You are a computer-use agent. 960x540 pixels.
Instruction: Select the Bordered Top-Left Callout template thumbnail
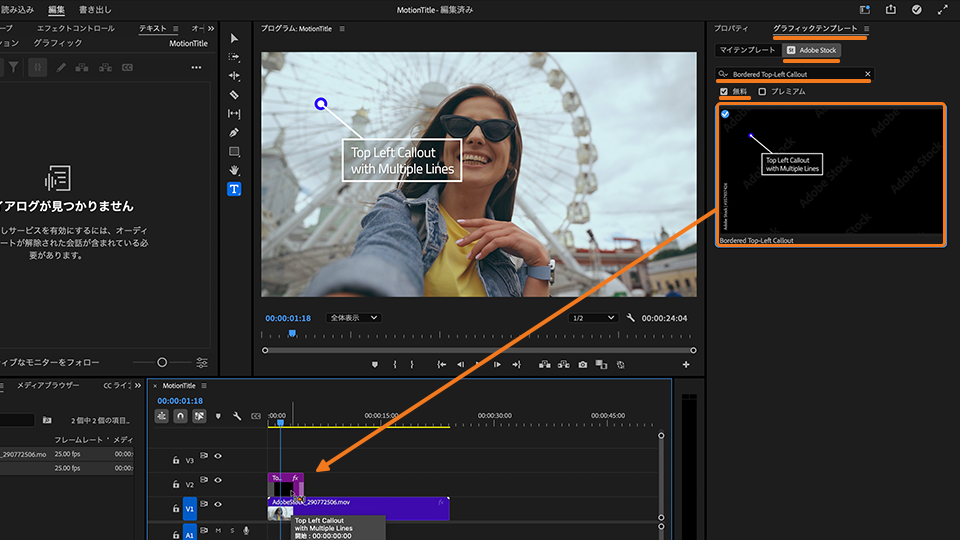tap(830, 170)
